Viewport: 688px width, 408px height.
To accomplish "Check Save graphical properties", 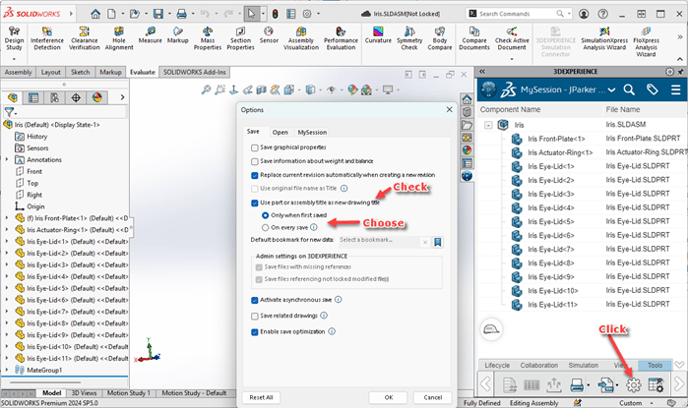I will click(254, 148).
